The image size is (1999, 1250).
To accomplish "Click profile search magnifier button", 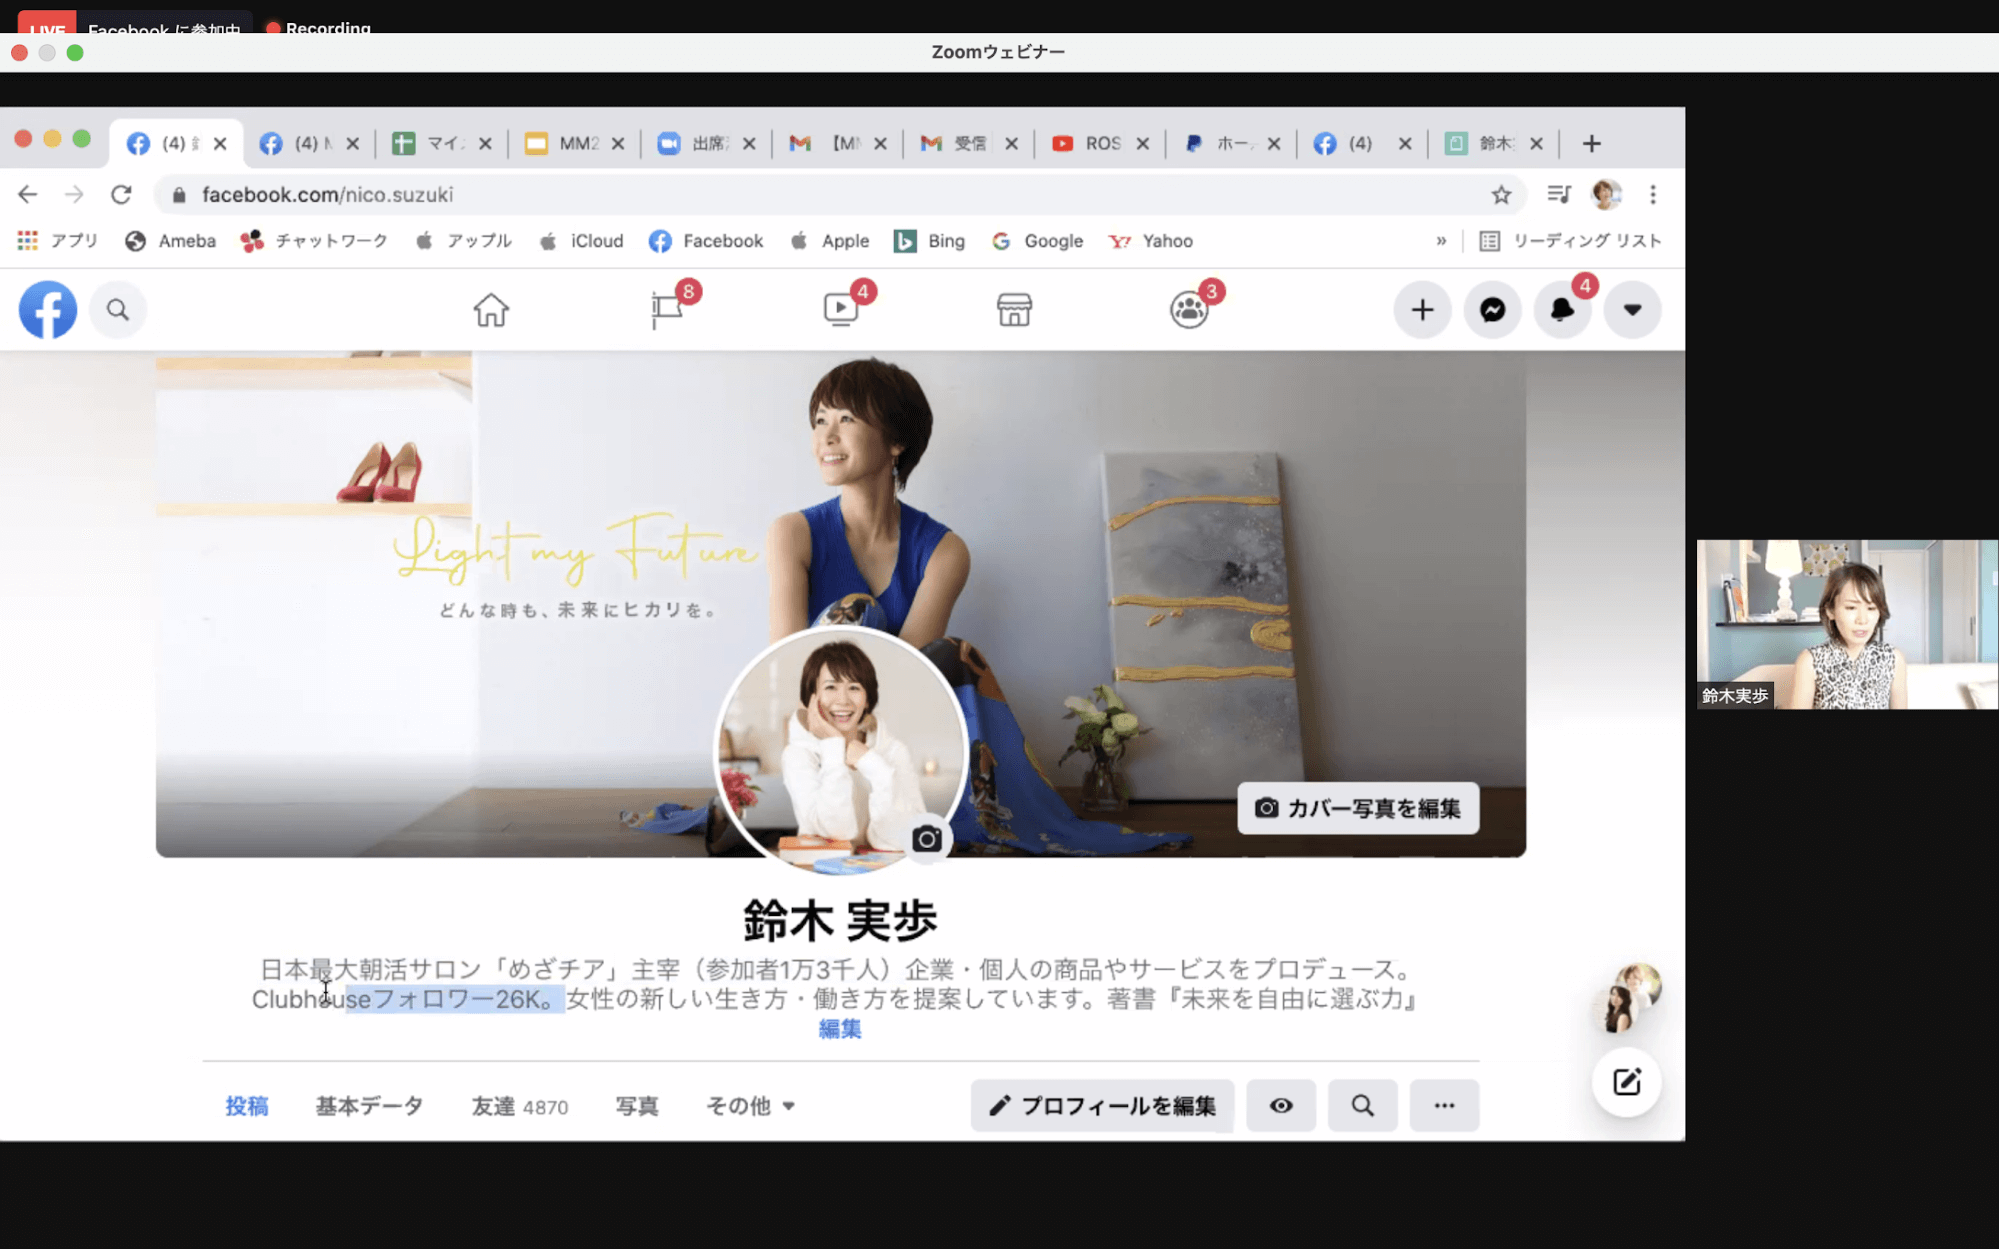I will pyautogui.click(x=1362, y=1106).
